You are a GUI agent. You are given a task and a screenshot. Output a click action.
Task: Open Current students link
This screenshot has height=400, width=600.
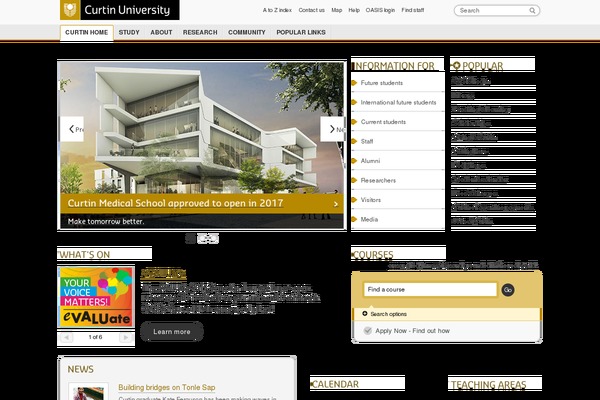tap(383, 122)
